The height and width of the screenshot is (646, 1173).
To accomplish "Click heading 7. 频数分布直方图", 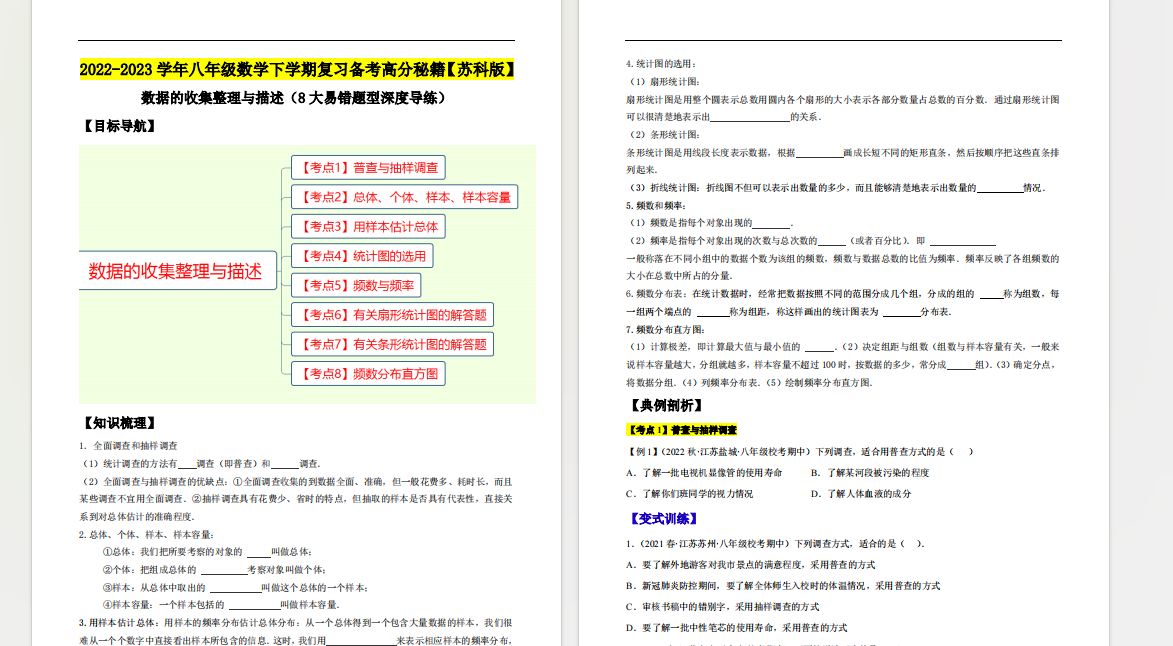I will click(x=666, y=330).
